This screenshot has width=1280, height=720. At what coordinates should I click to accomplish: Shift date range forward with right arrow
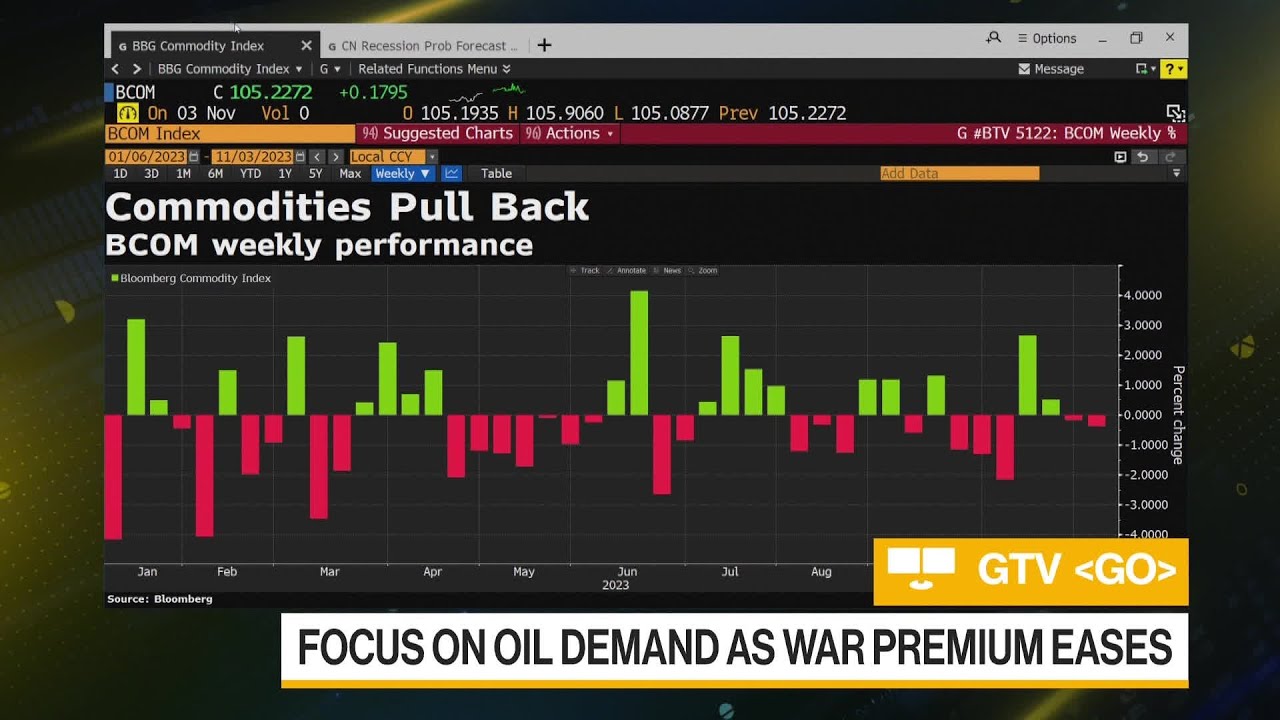point(335,157)
